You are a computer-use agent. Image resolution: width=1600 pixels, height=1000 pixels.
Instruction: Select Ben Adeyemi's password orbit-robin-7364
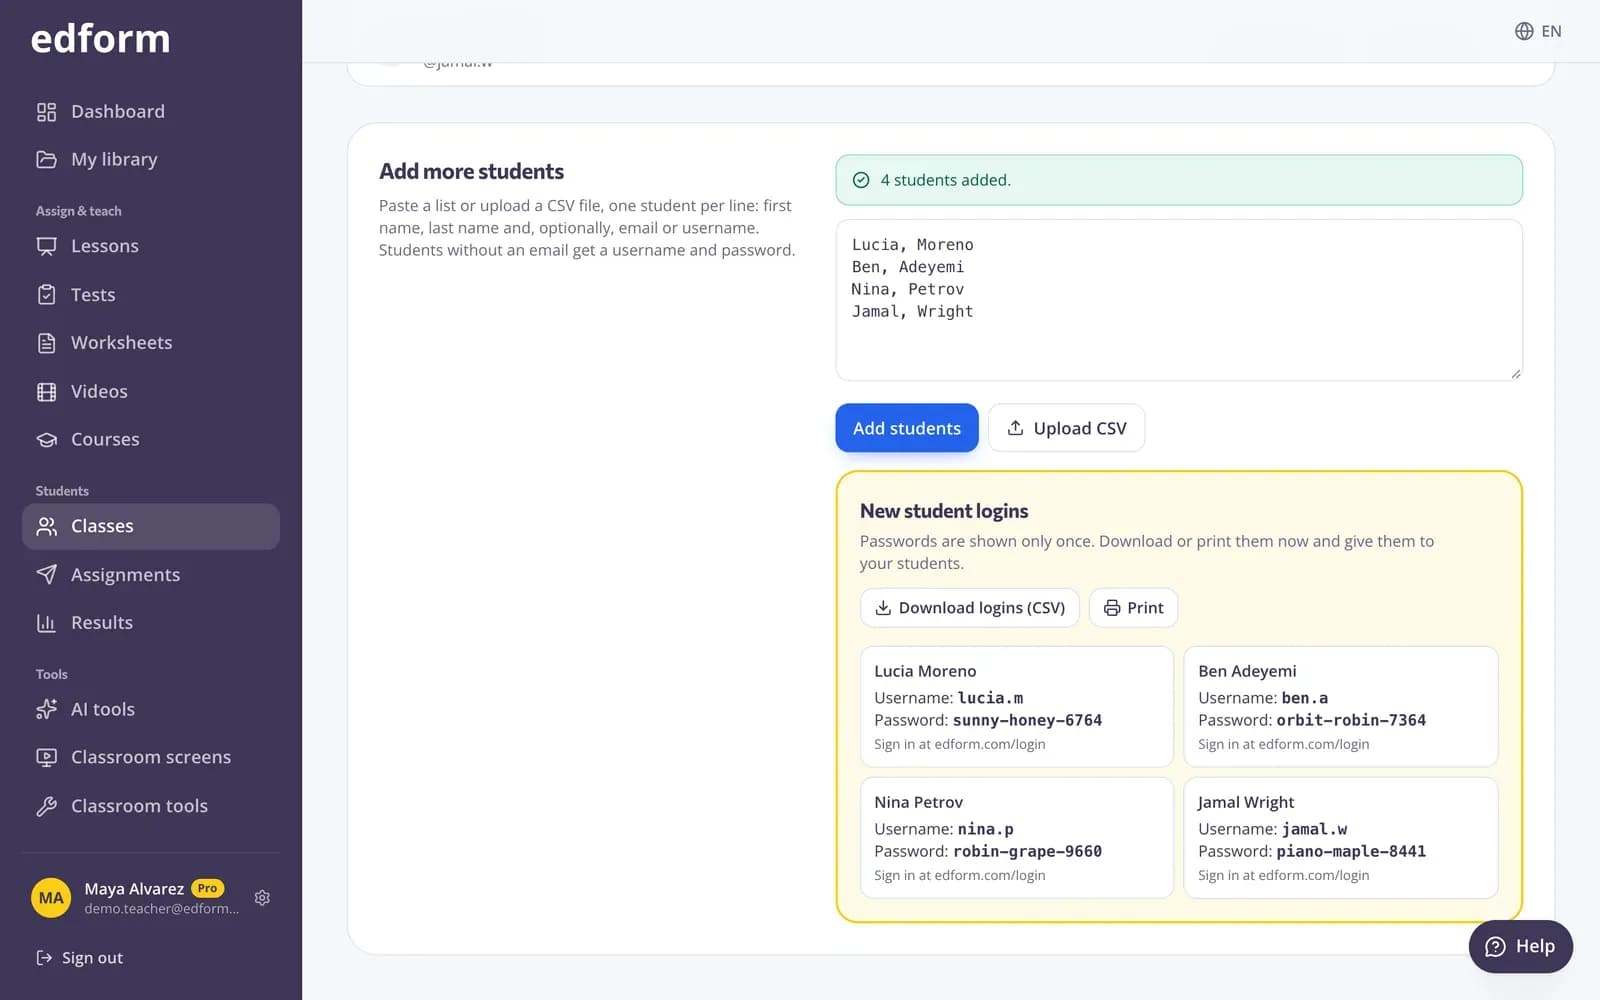pyautogui.click(x=1351, y=720)
